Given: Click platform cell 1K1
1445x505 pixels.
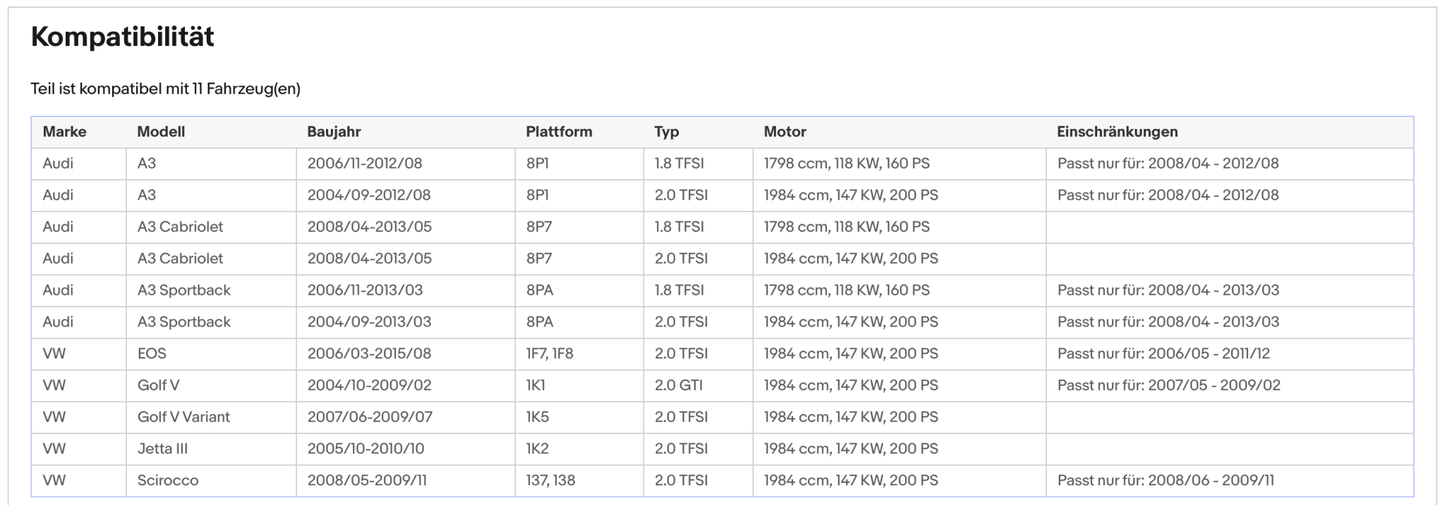Looking at the screenshot, I should [580, 386].
